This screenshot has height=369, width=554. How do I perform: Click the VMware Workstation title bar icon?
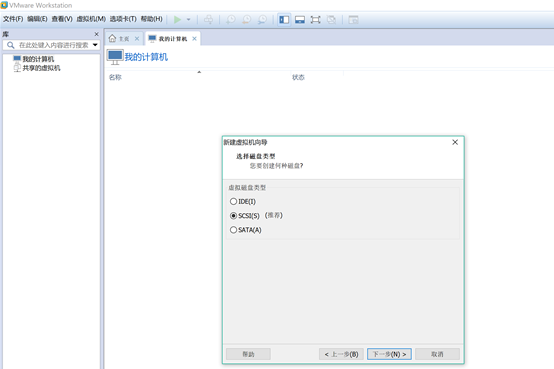click(4, 5)
